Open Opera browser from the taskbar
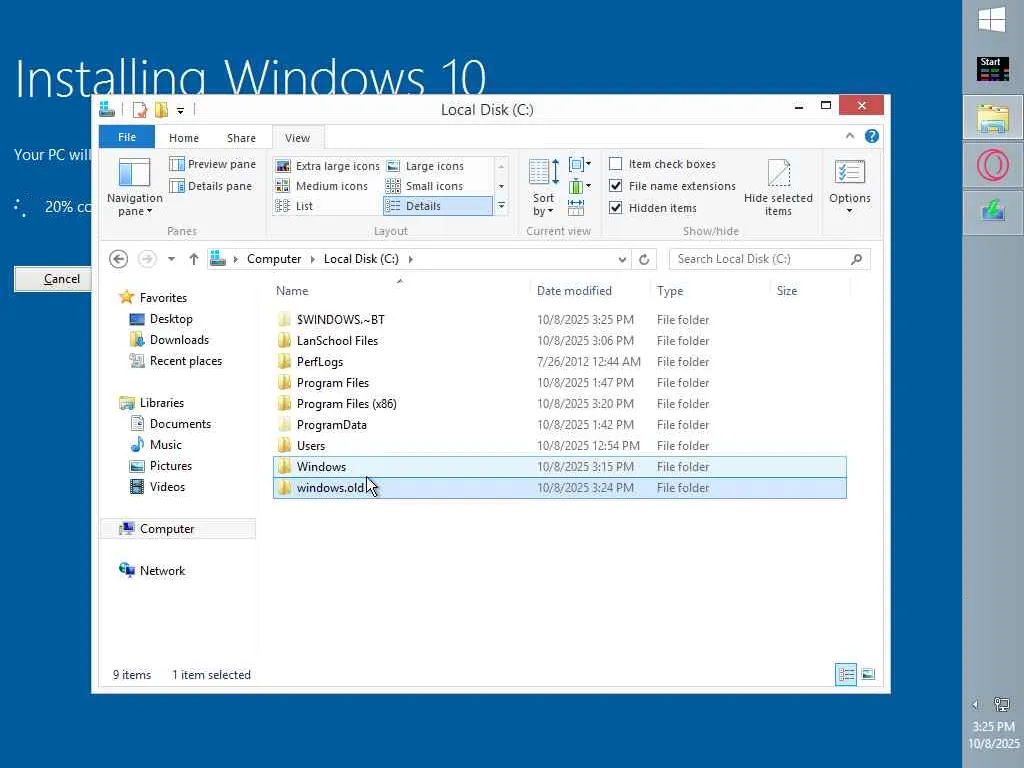The width and height of the screenshot is (1024, 768). (x=993, y=165)
